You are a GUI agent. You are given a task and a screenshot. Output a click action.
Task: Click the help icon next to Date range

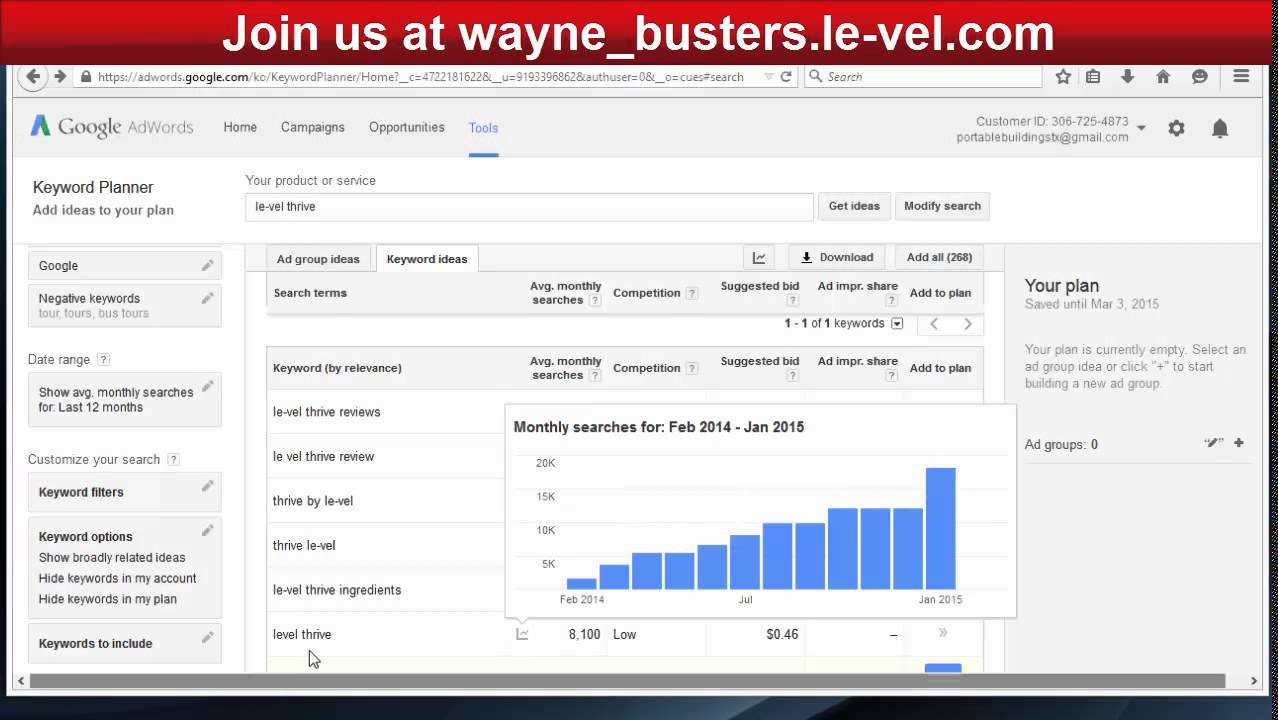click(x=103, y=360)
